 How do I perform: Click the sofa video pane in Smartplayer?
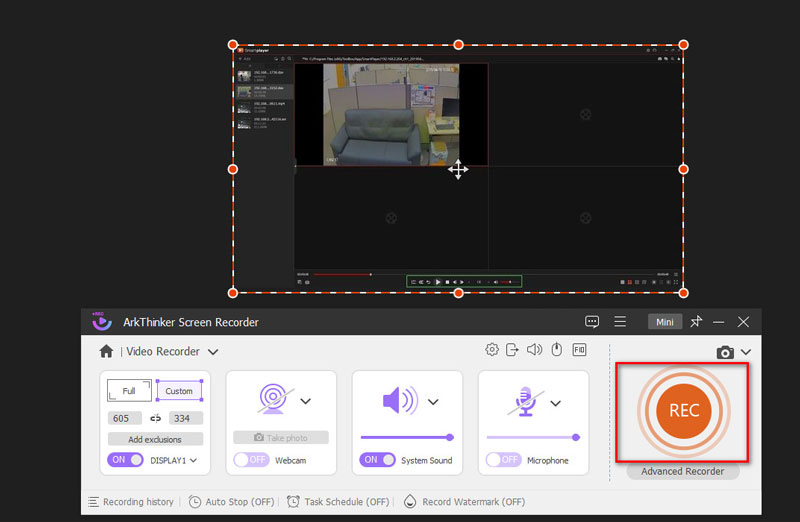pyautogui.click(x=391, y=114)
